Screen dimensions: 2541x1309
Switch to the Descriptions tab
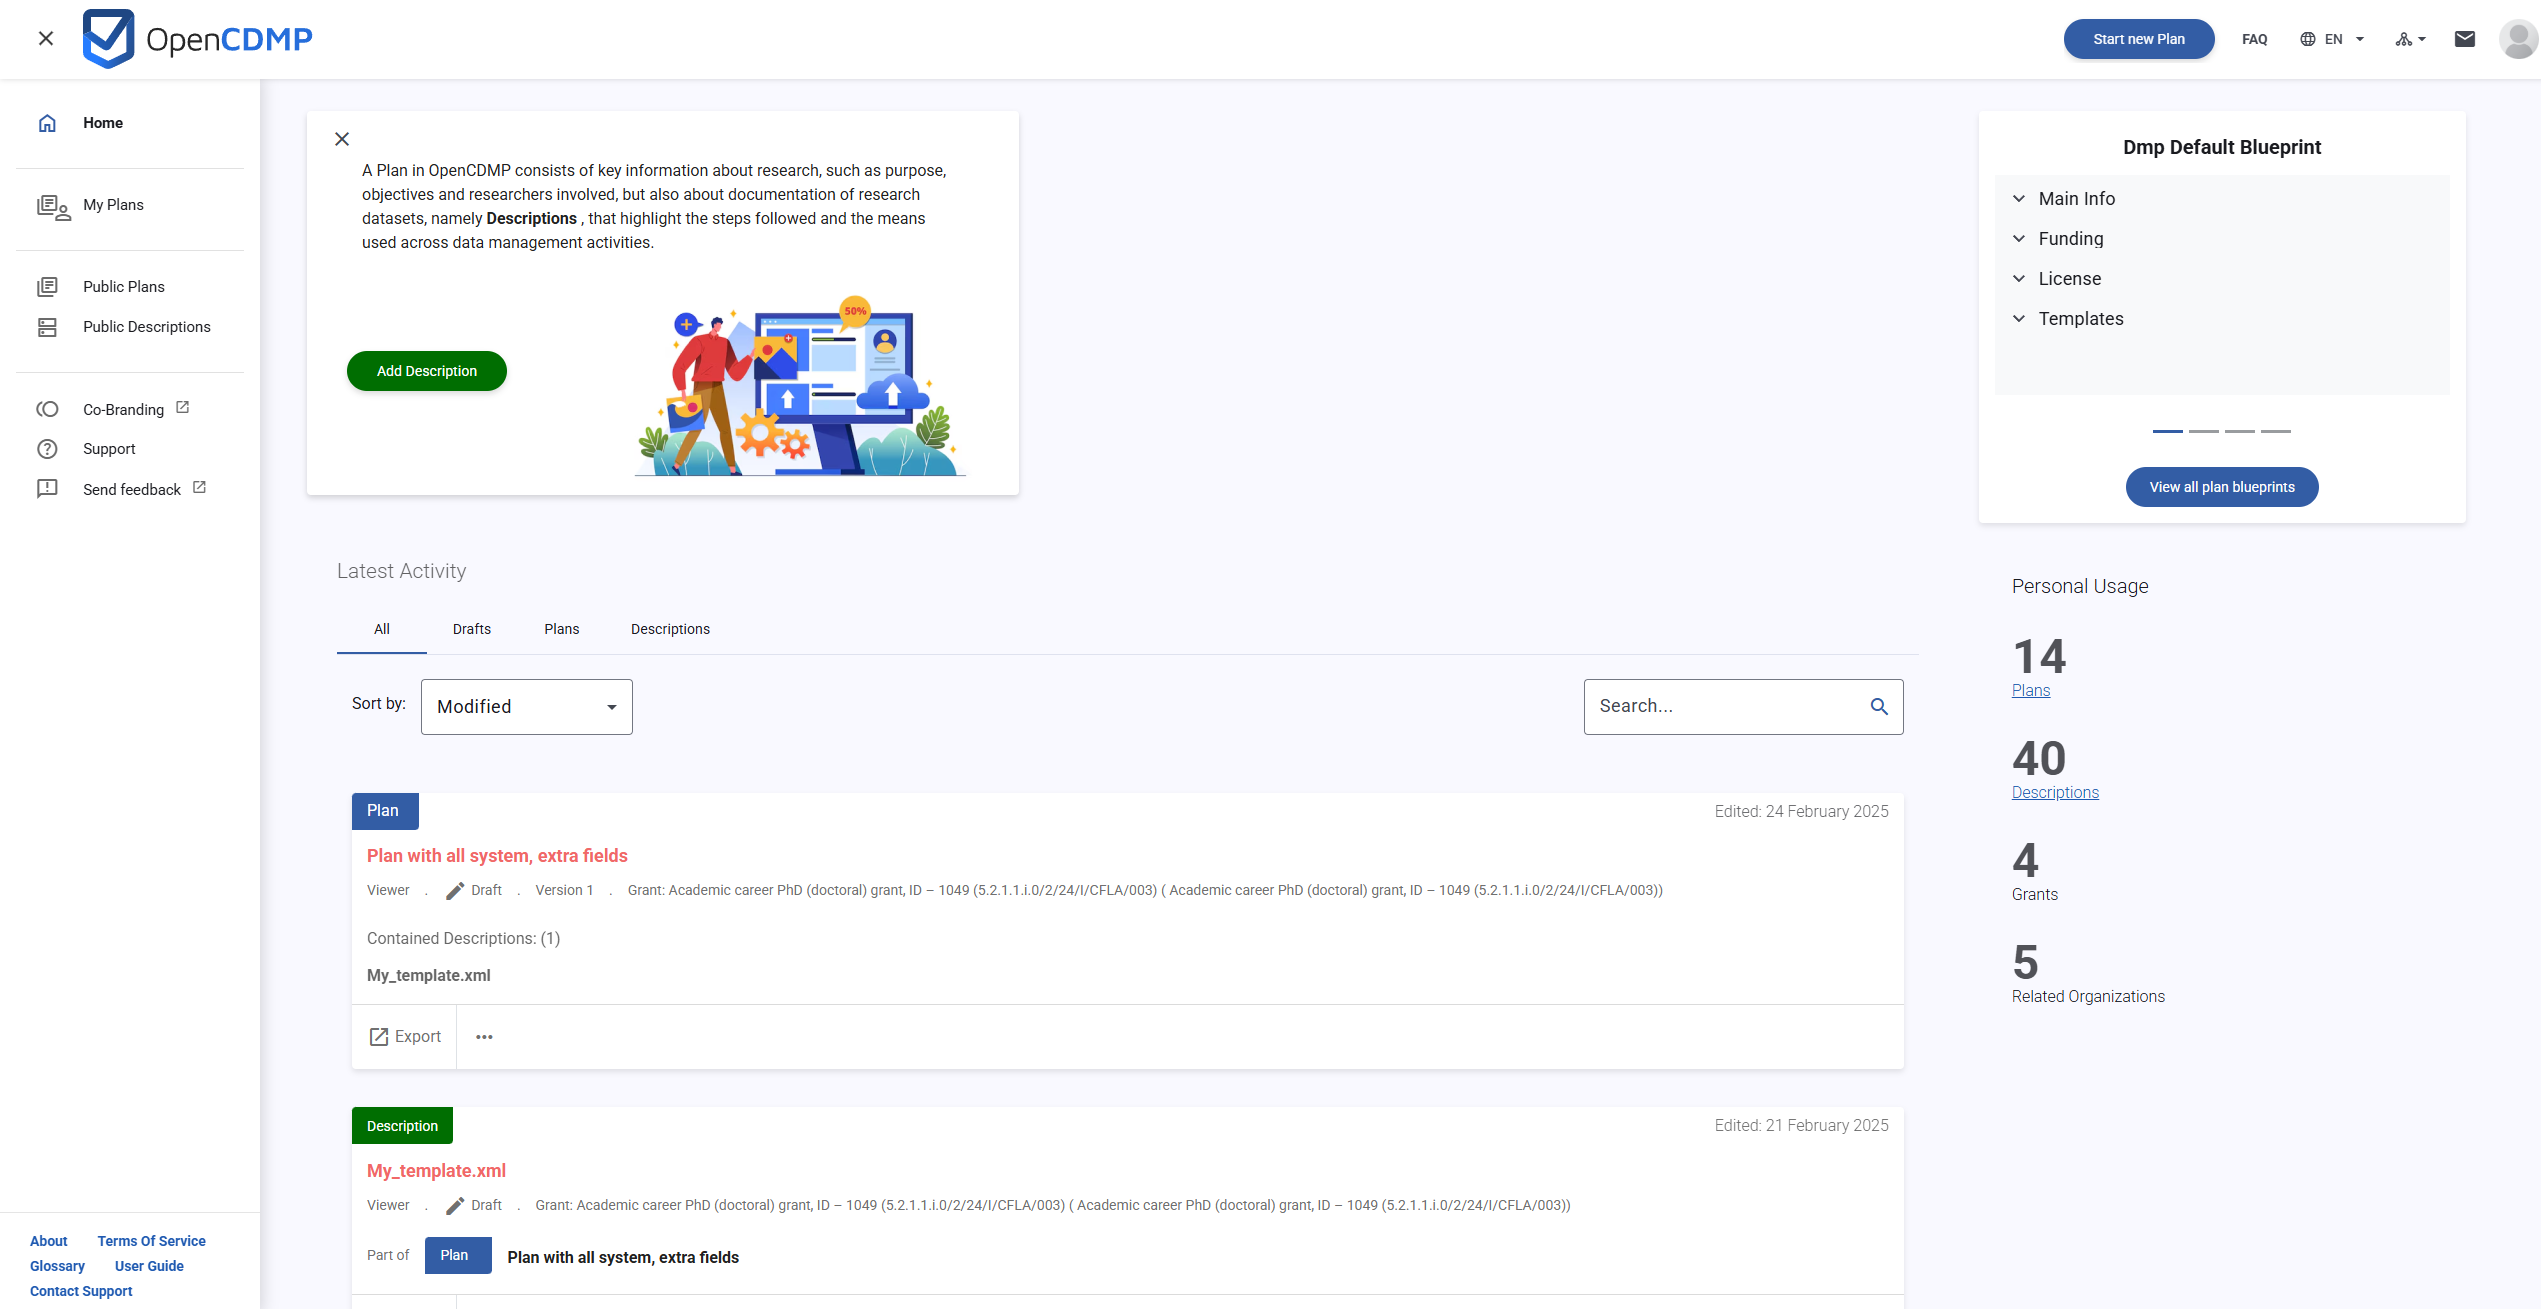(670, 629)
